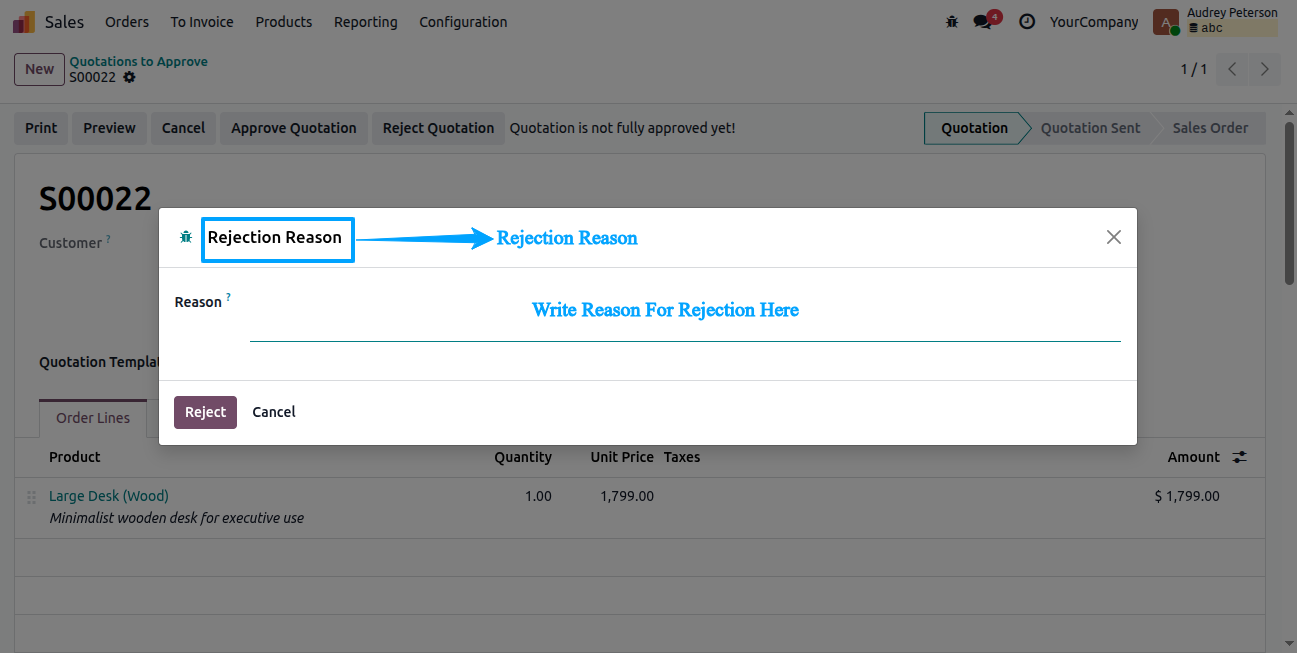This screenshot has height=653, width=1297.
Task: Select the Sales Order status stage
Action: click(x=1210, y=128)
